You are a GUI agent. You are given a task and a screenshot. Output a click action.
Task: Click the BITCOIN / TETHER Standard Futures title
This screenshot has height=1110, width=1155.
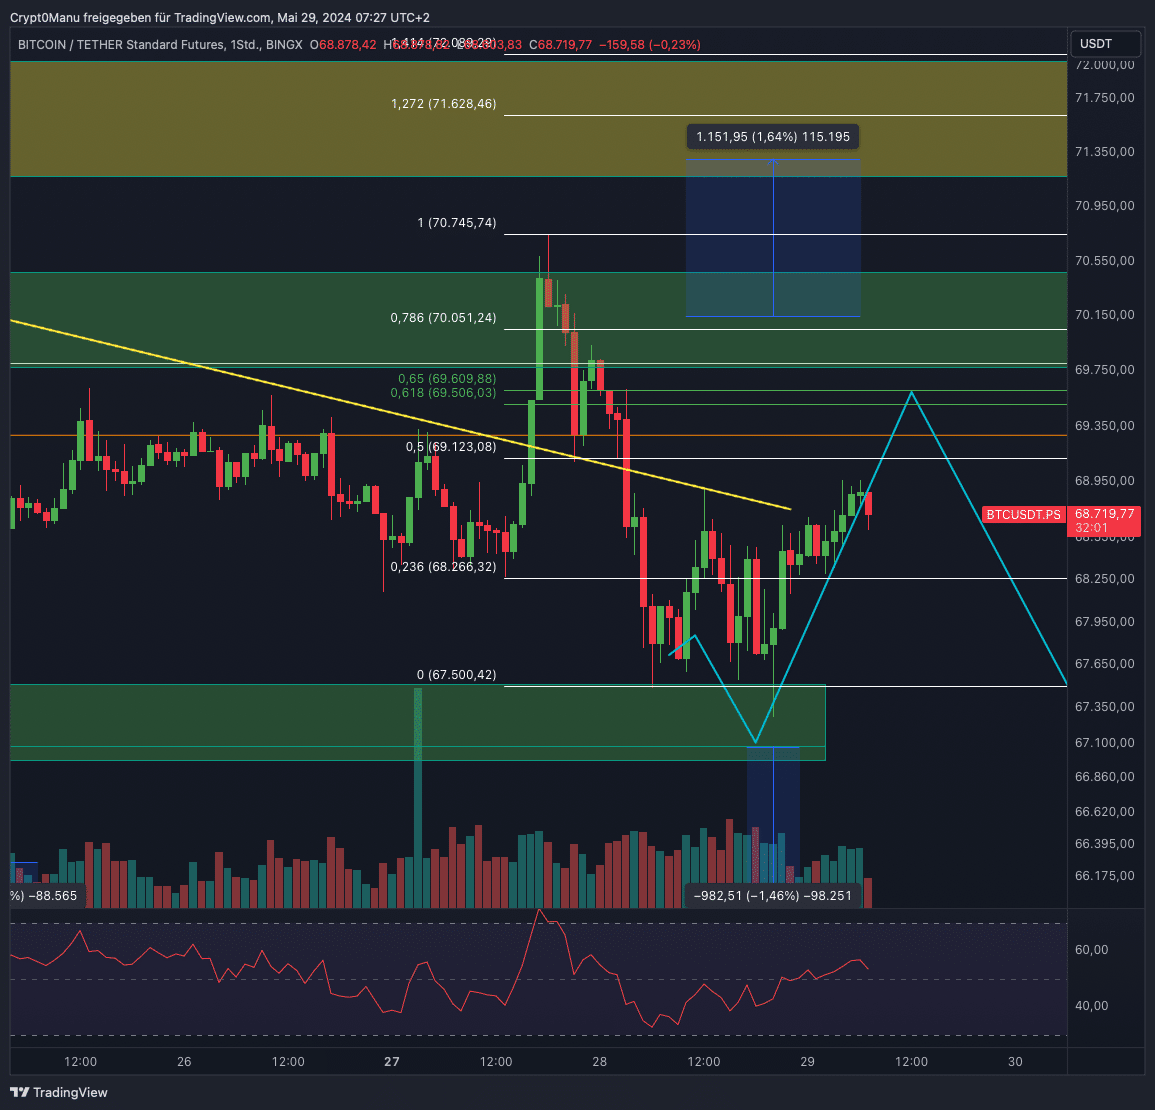[x=139, y=45]
